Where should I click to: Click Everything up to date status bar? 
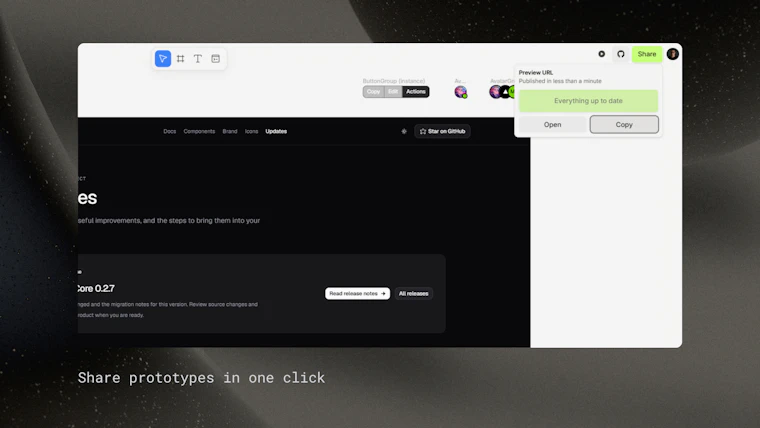tap(588, 101)
